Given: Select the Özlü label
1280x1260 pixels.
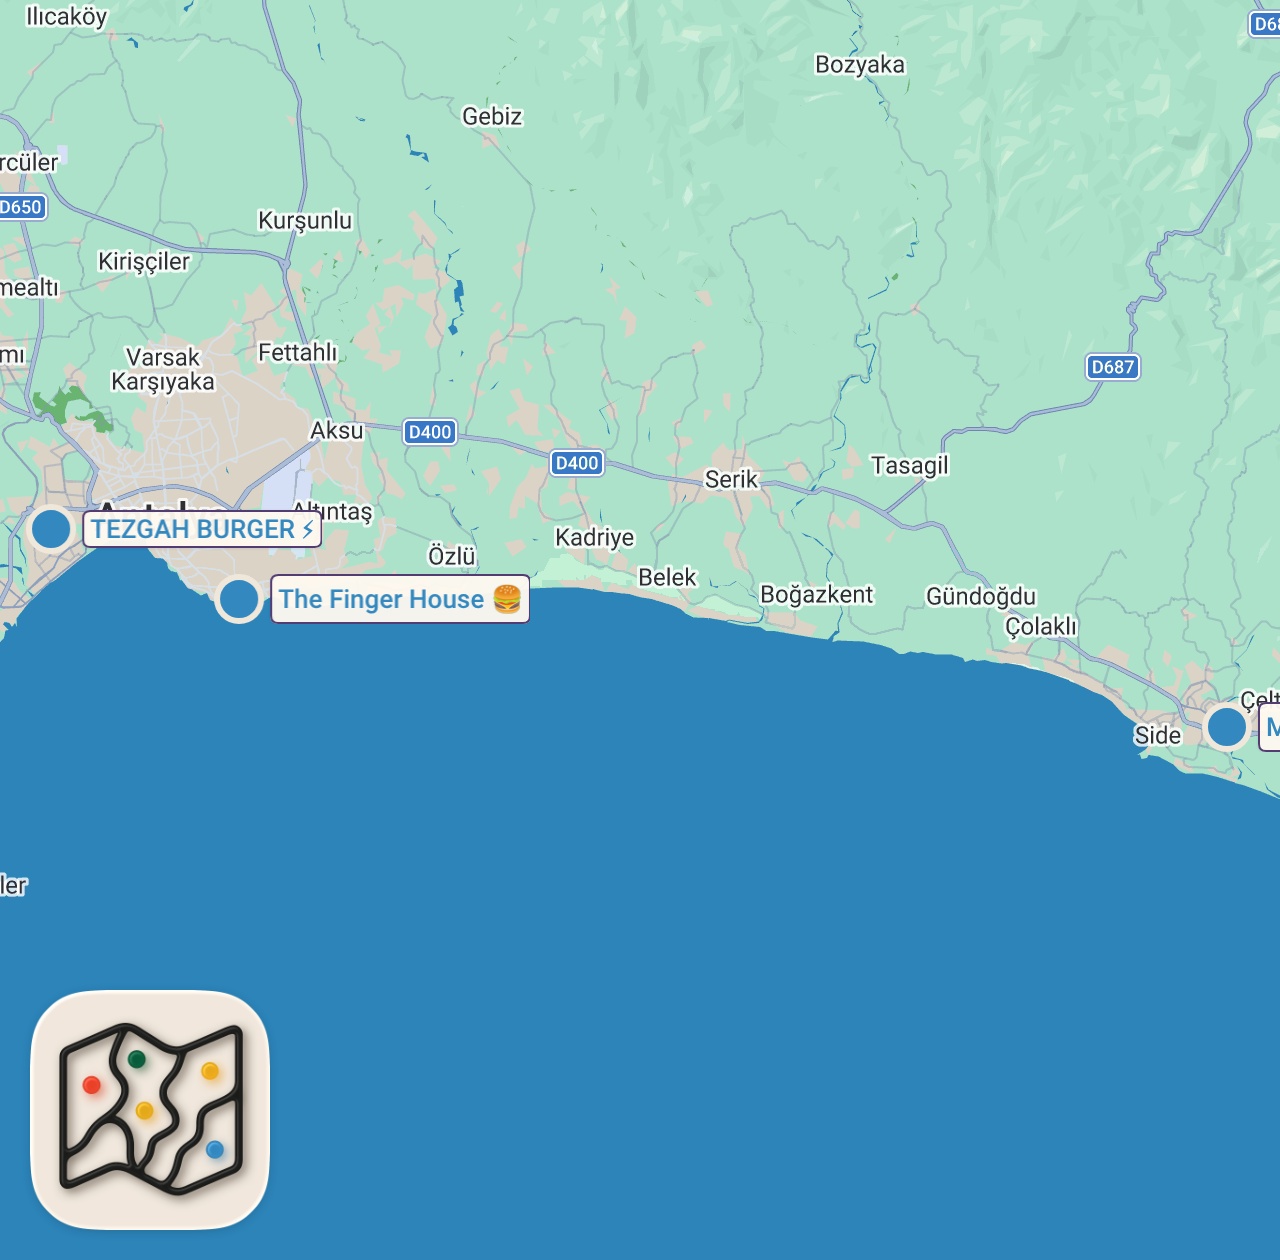Looking at the screenshot, I should point(452,556).
